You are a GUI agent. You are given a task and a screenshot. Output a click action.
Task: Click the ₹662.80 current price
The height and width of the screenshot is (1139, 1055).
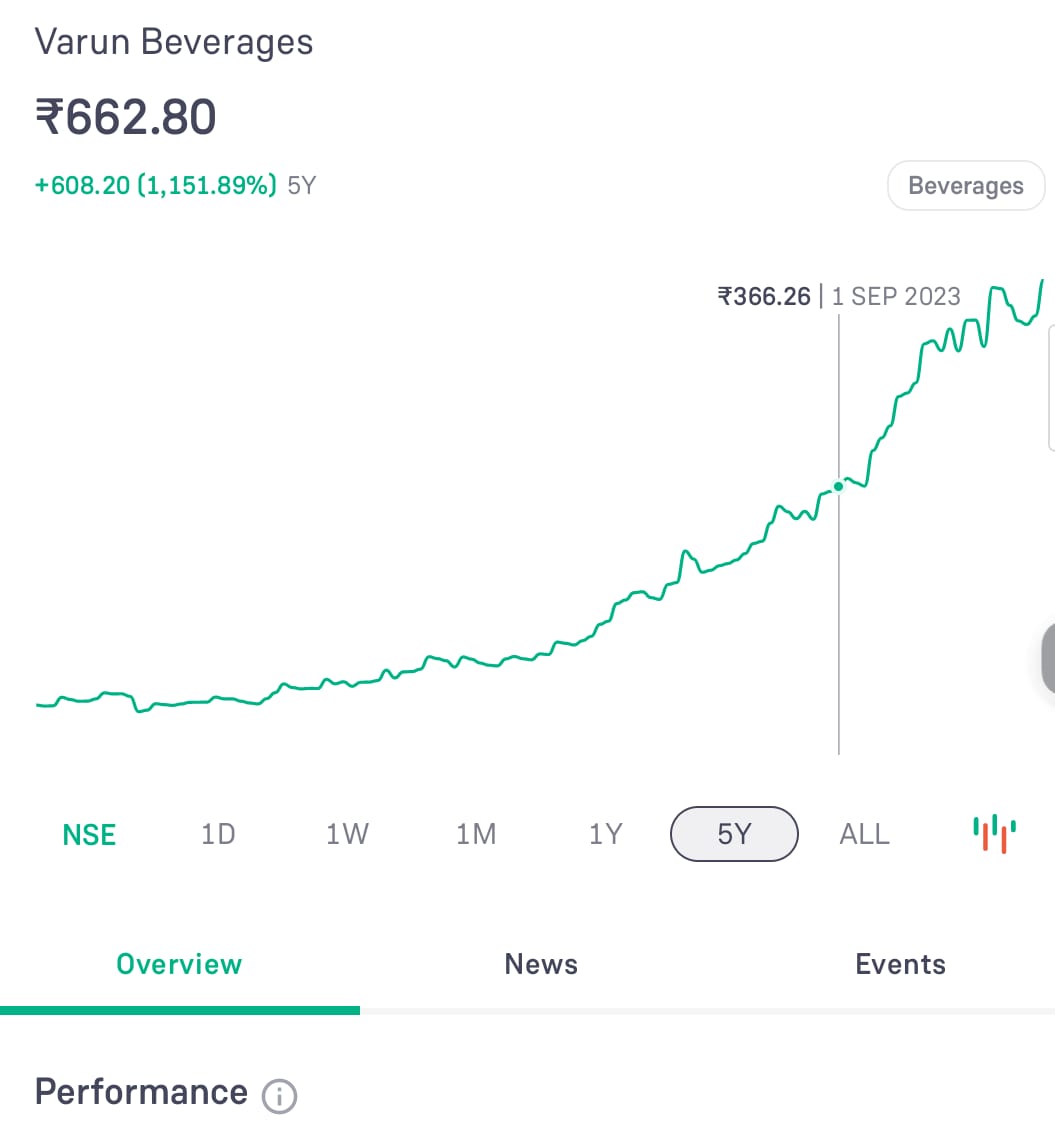(x=126, y=117)
